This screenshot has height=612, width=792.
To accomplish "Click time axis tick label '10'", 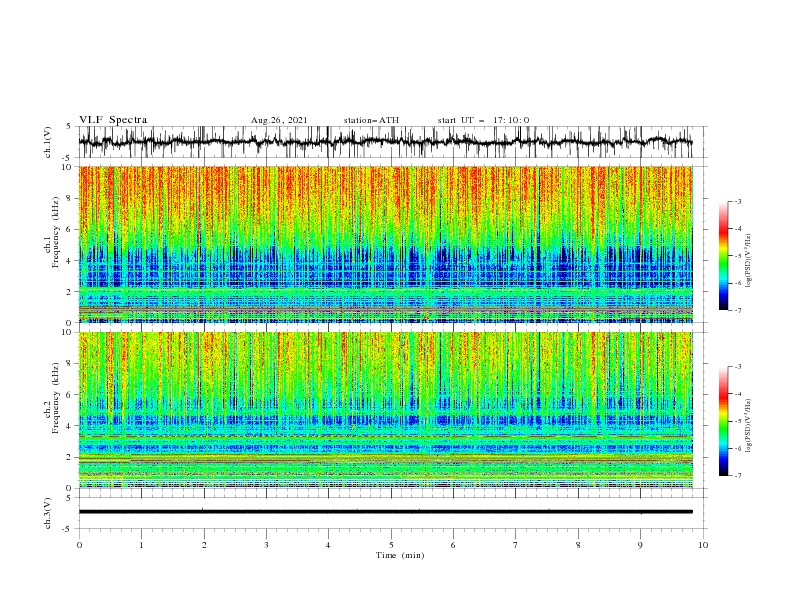I will pos(703,545).
